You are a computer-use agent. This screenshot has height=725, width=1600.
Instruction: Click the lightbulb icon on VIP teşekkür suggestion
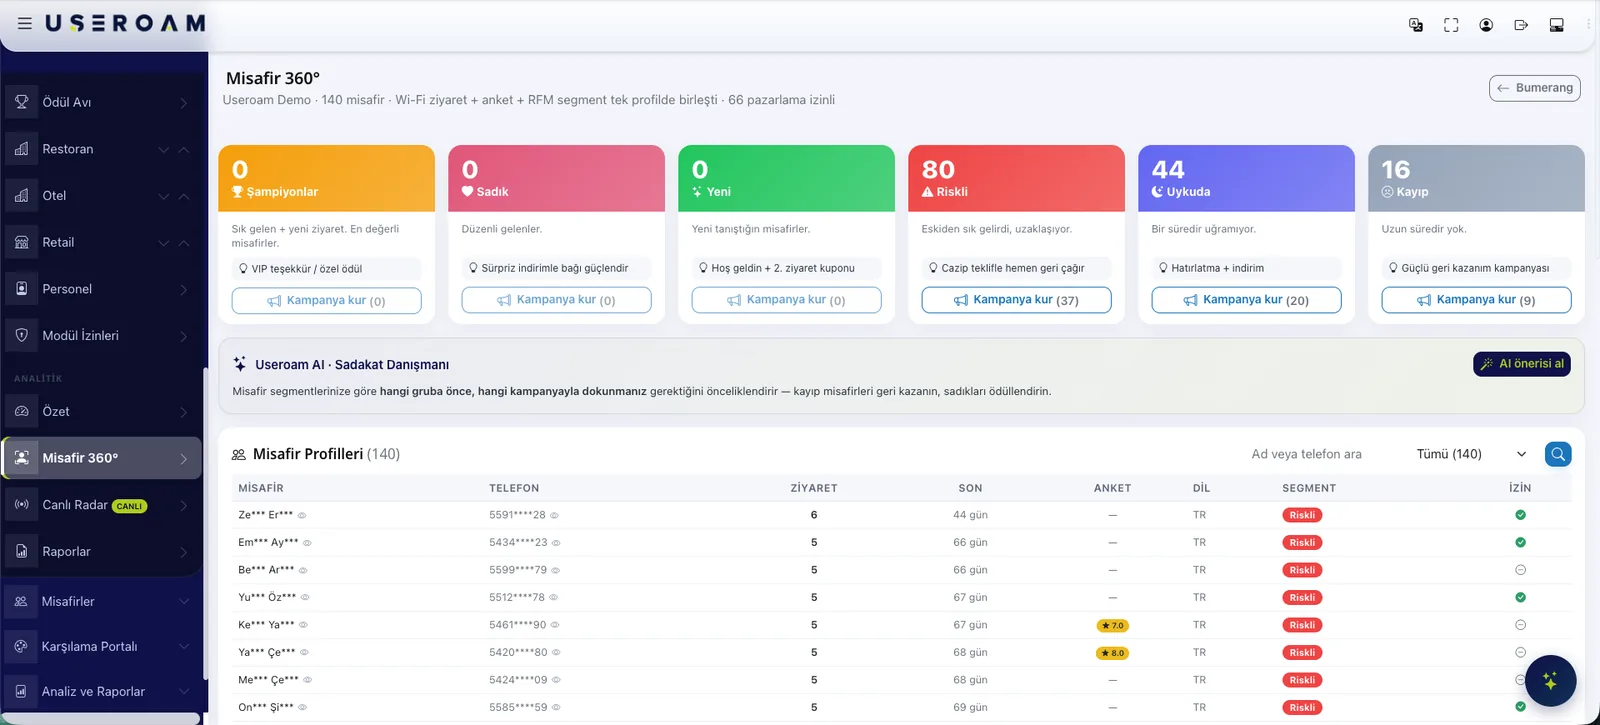click(x=243, y=269)
